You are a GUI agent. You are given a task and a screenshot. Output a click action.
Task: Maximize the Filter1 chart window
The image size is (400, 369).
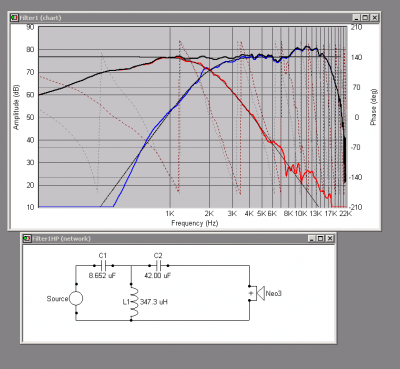point(365,18)
